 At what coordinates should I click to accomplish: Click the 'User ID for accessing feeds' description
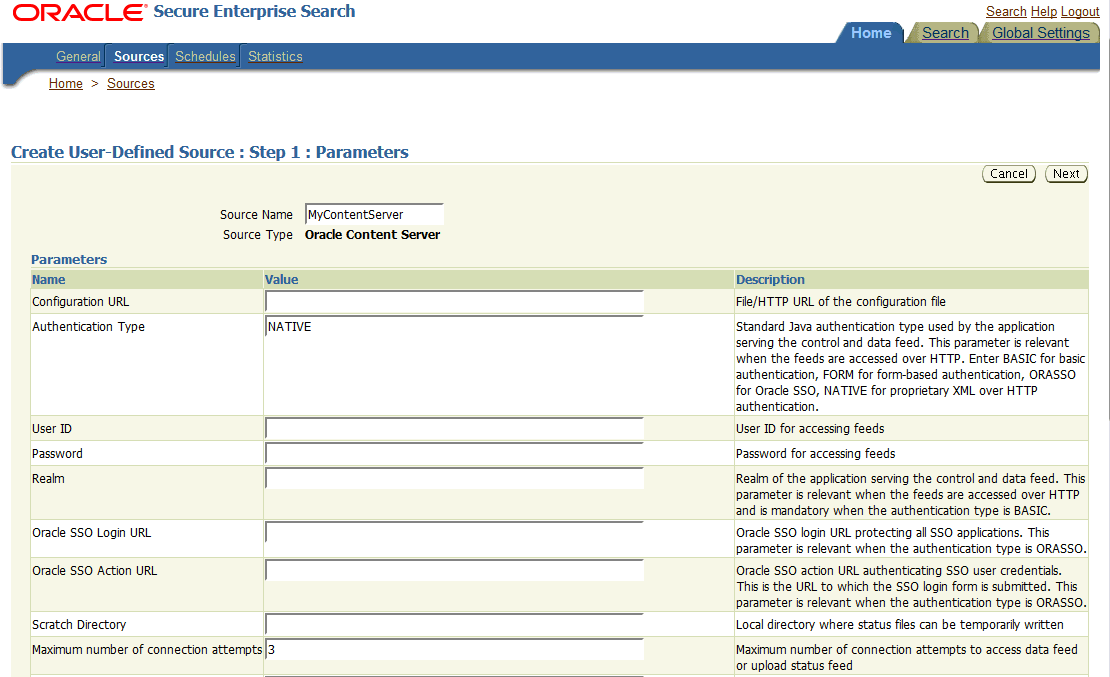[810, 428]
